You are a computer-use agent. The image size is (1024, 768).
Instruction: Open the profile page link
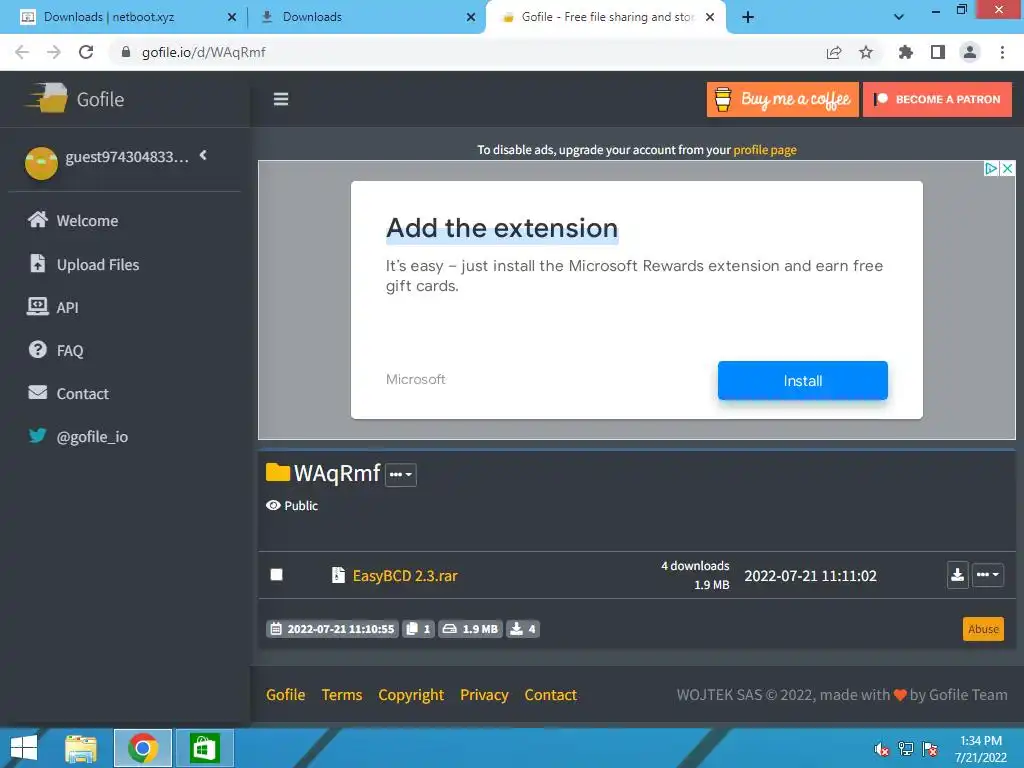pos(765,150)
